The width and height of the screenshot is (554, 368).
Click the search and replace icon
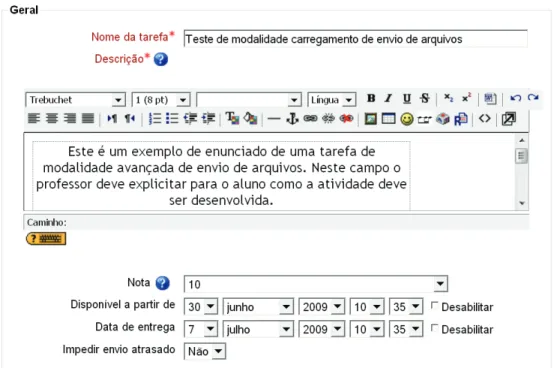pos(461,119)
